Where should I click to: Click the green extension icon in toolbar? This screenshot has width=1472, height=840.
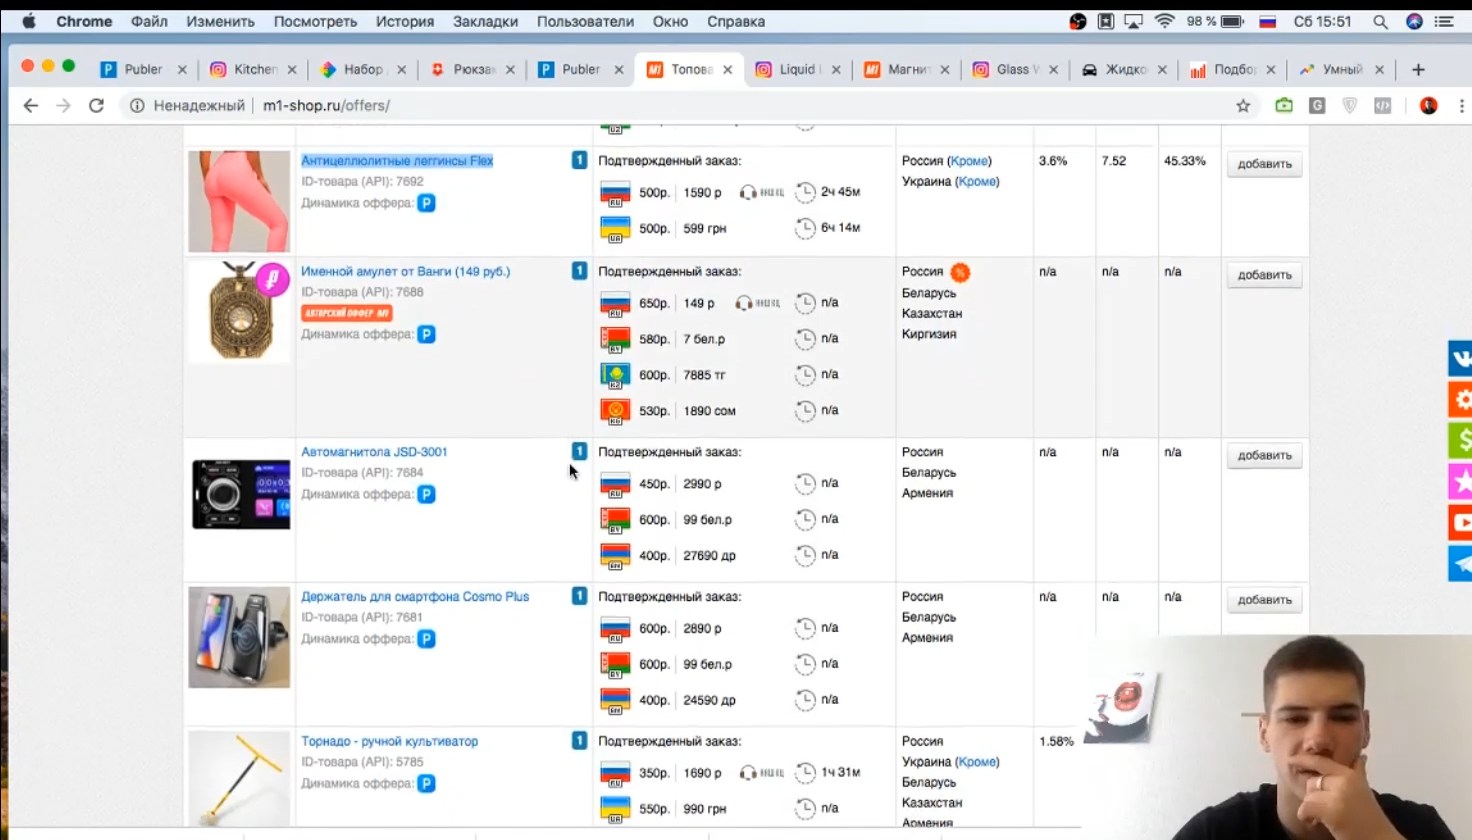pos(1284,105)
